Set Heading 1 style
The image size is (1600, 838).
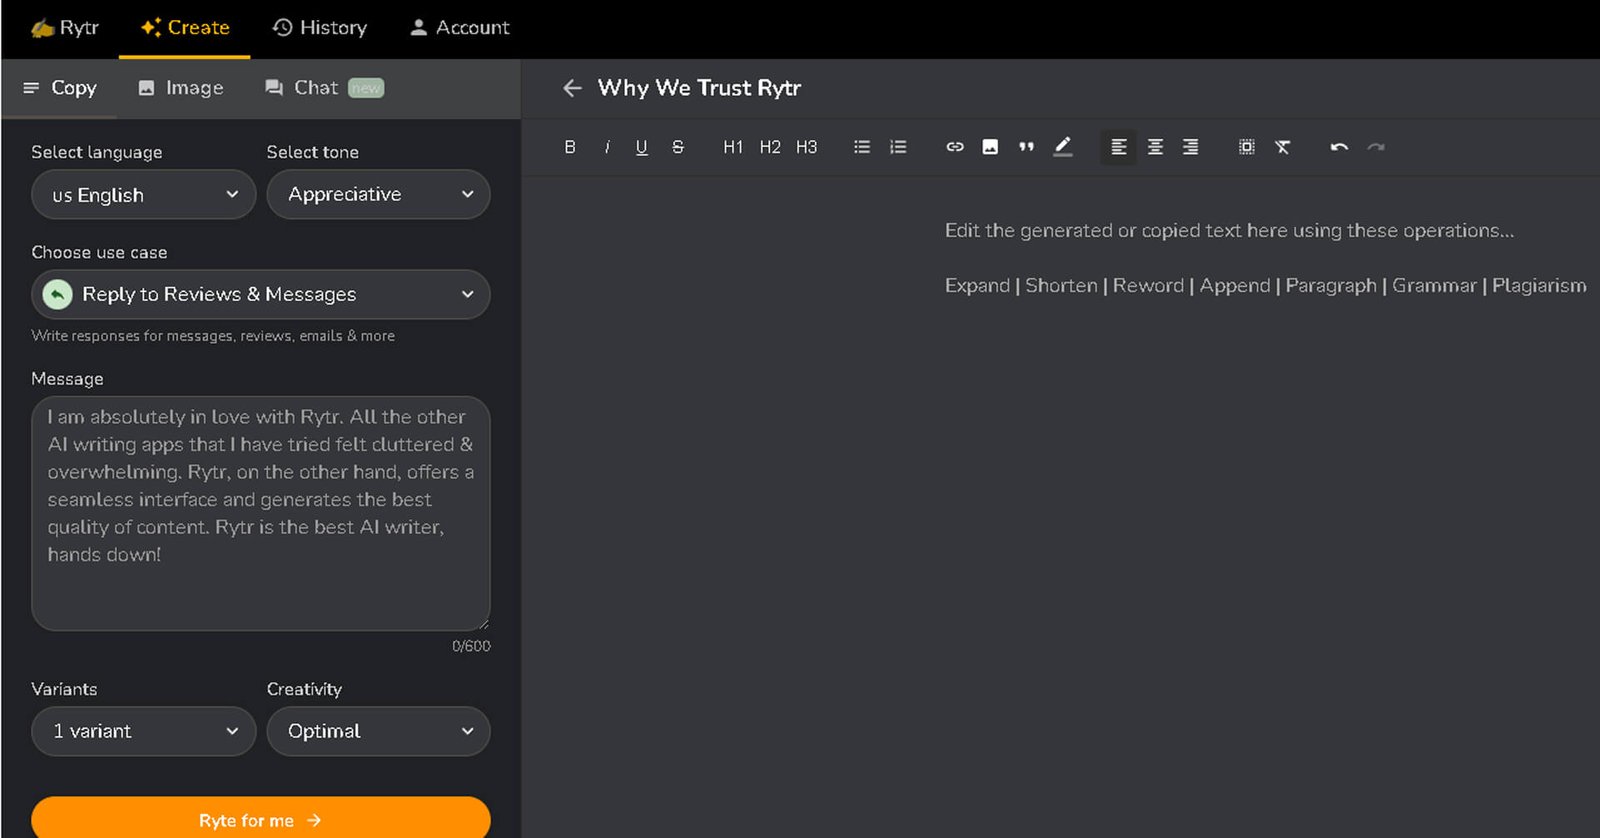[733, 147]
